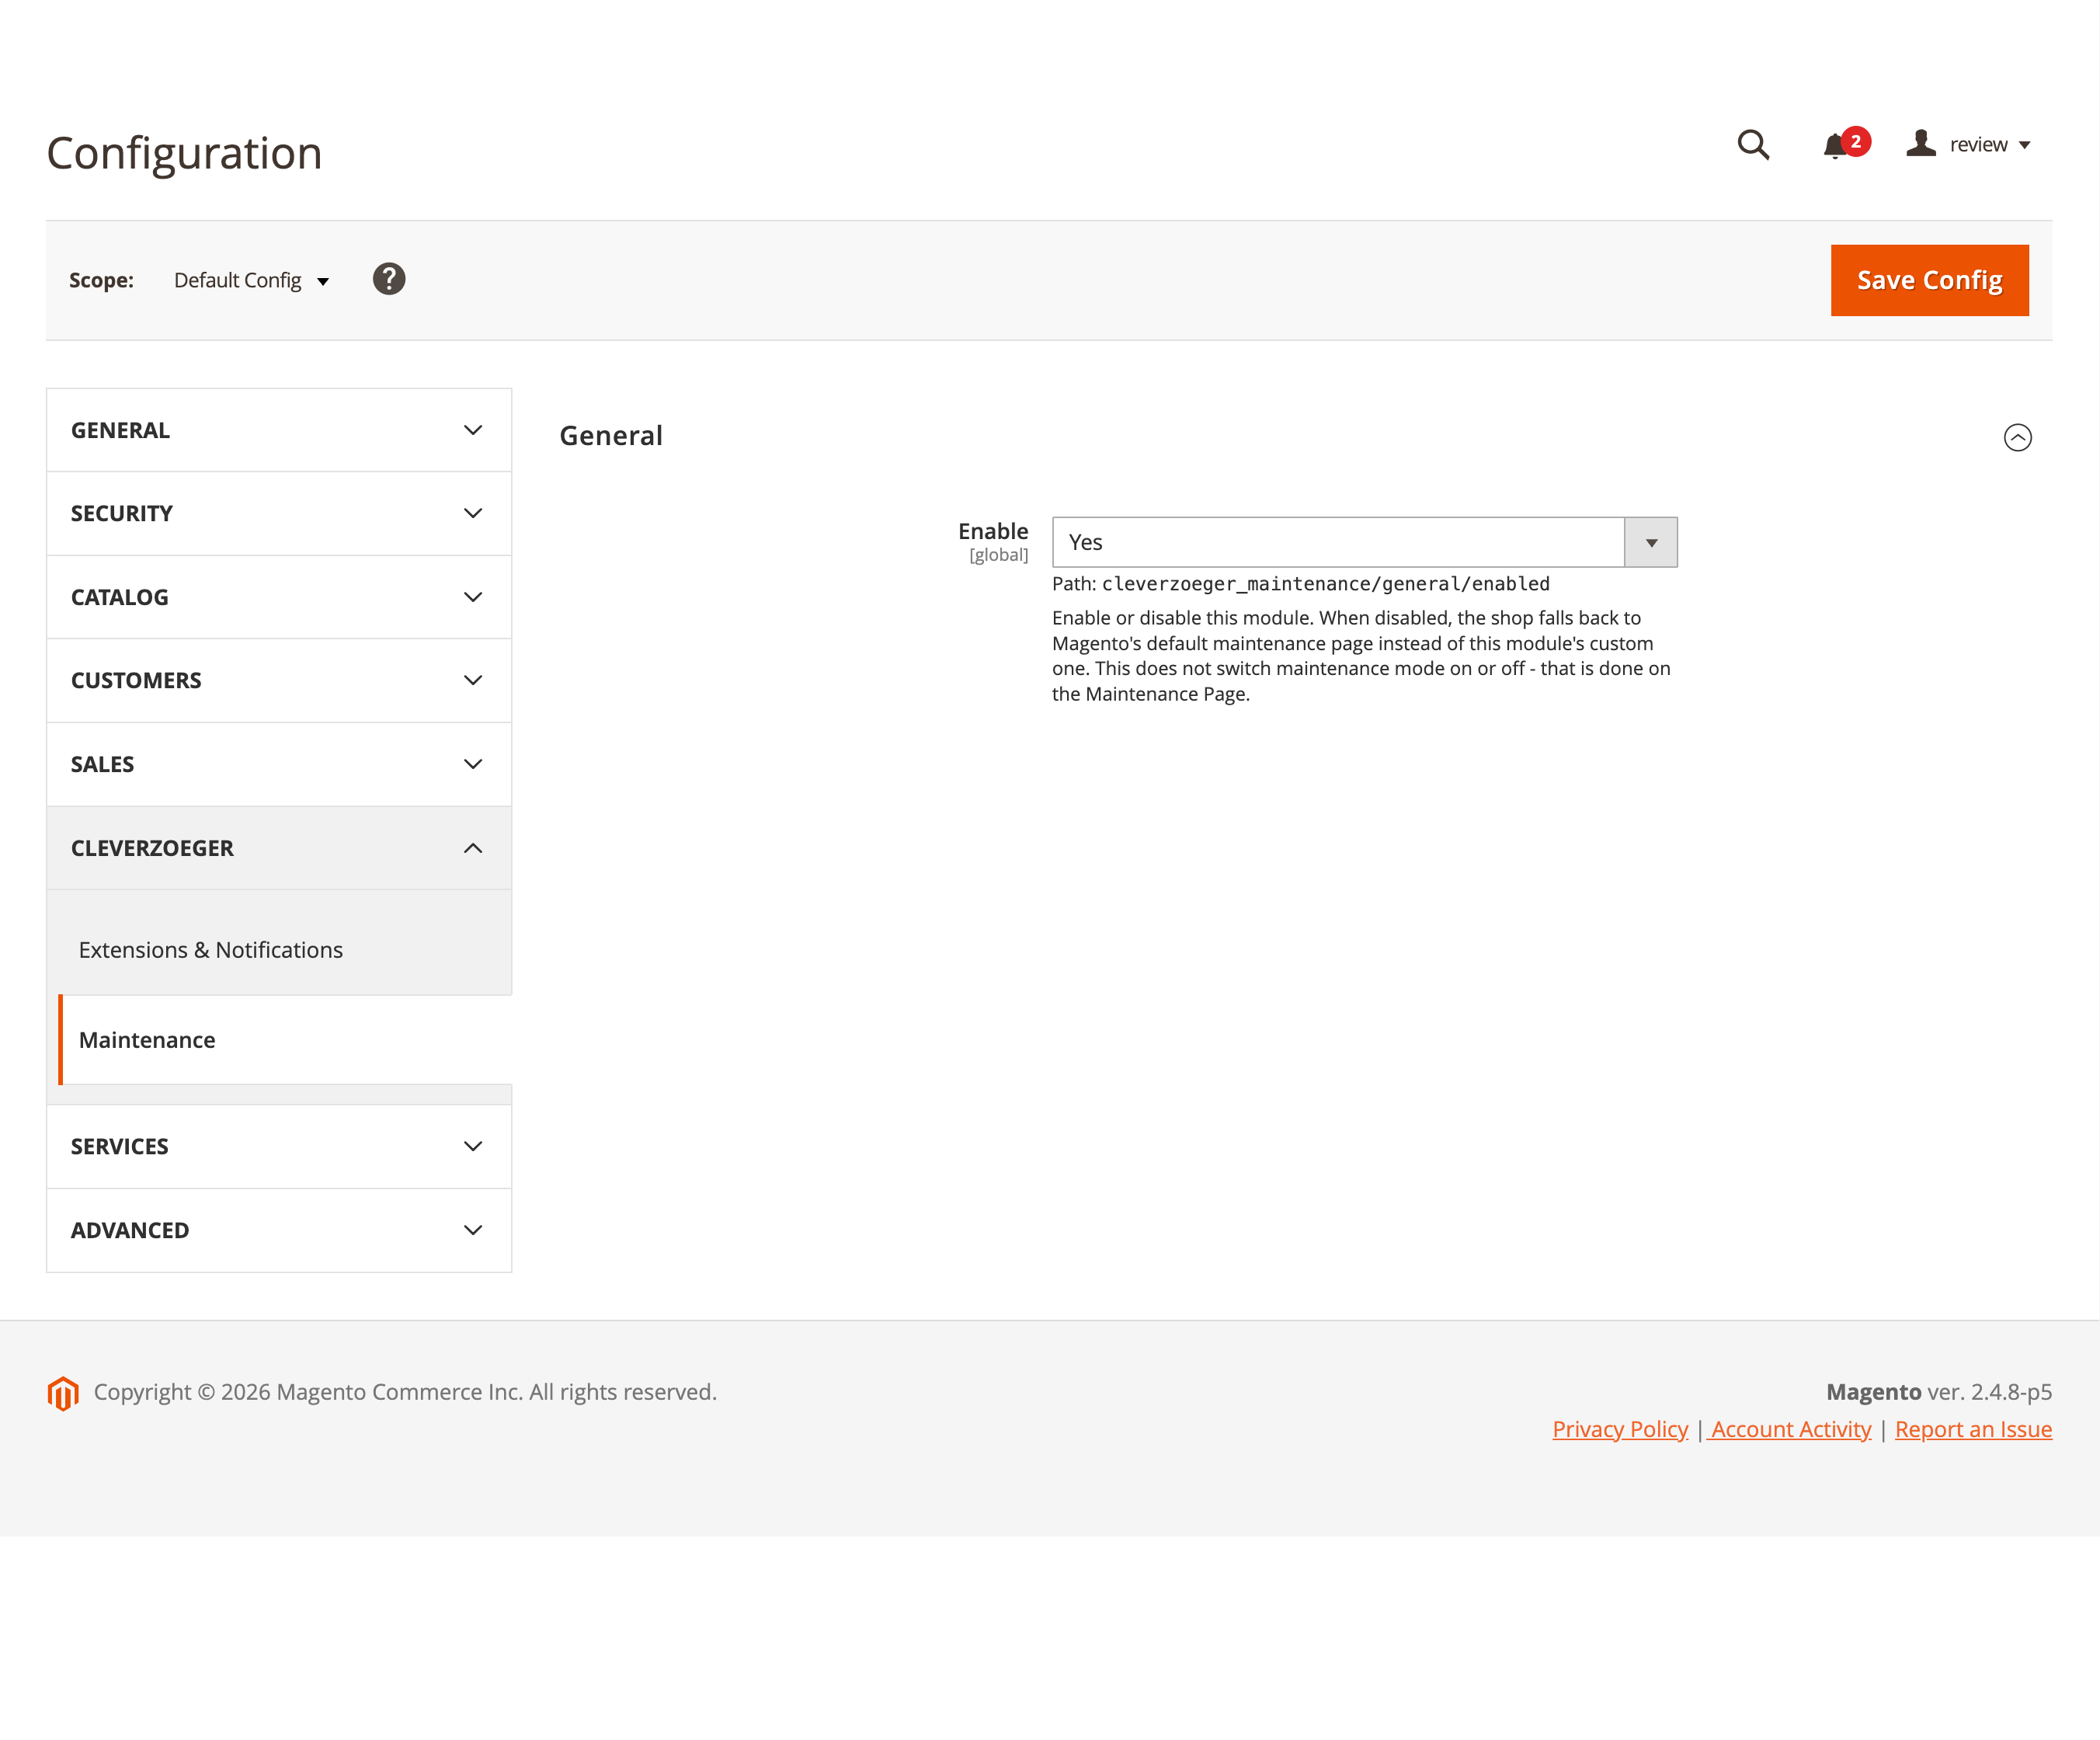Expand the SALES configuration tab

point(279,764)
